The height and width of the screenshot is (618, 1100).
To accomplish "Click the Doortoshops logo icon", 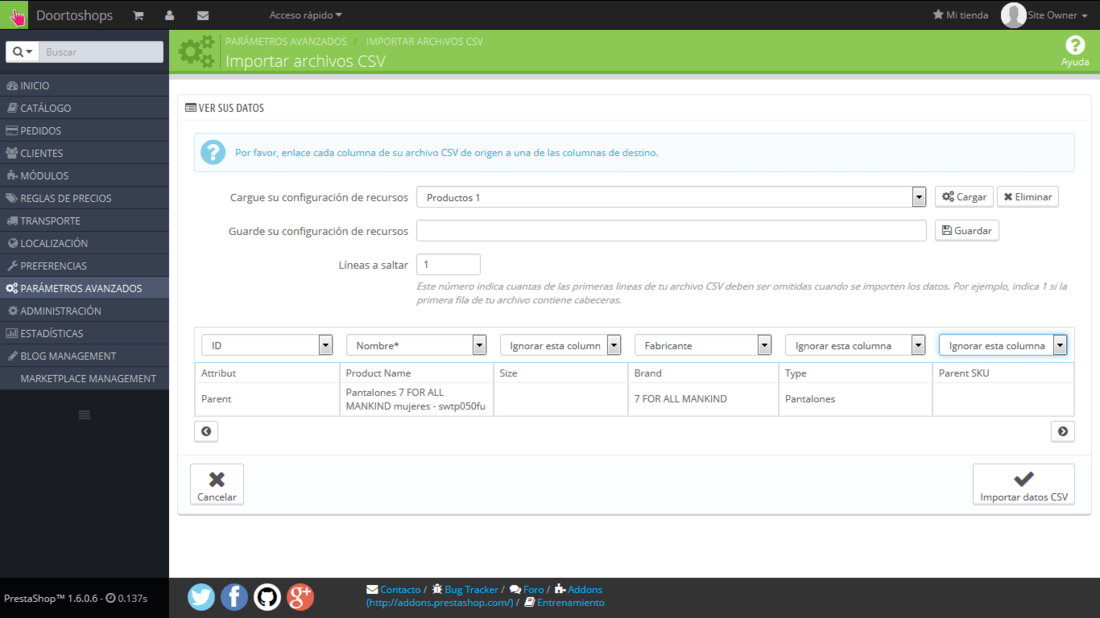I will [14, 15].
